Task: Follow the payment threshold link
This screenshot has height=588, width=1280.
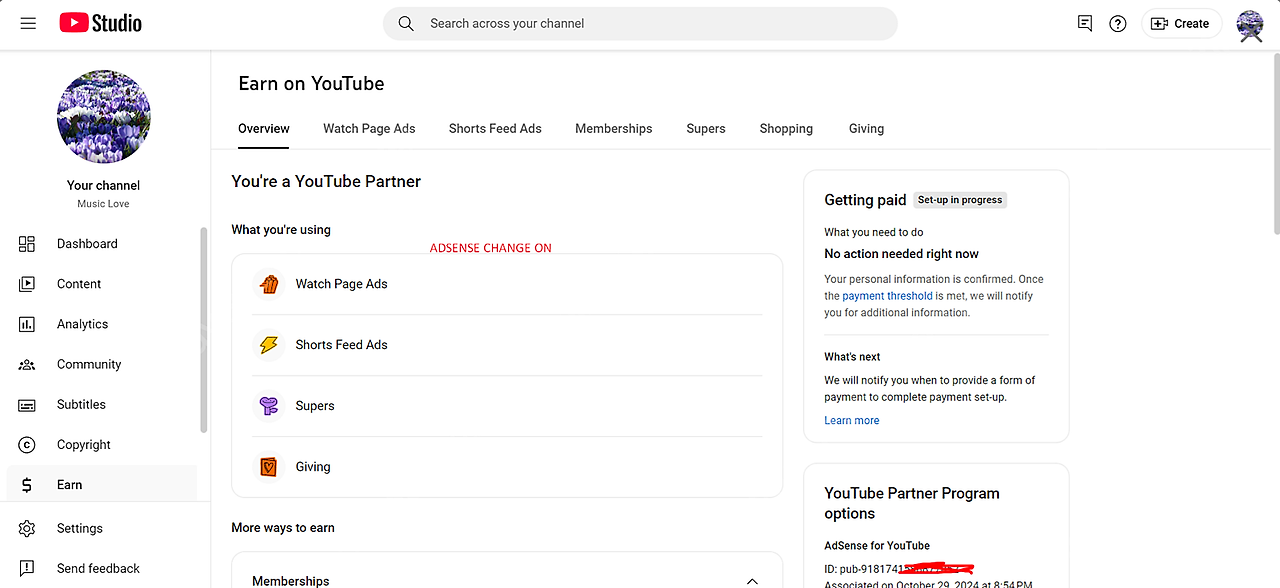Action: (x=887, y=296)
